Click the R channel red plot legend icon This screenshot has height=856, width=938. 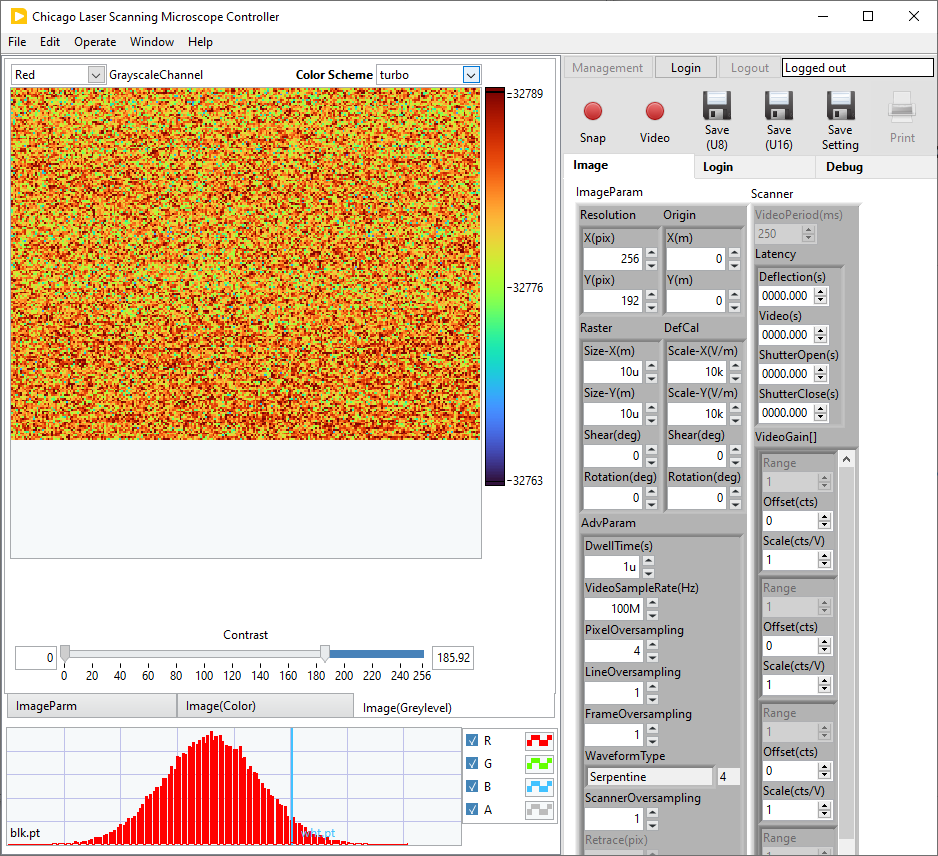[x=539, y=741]
